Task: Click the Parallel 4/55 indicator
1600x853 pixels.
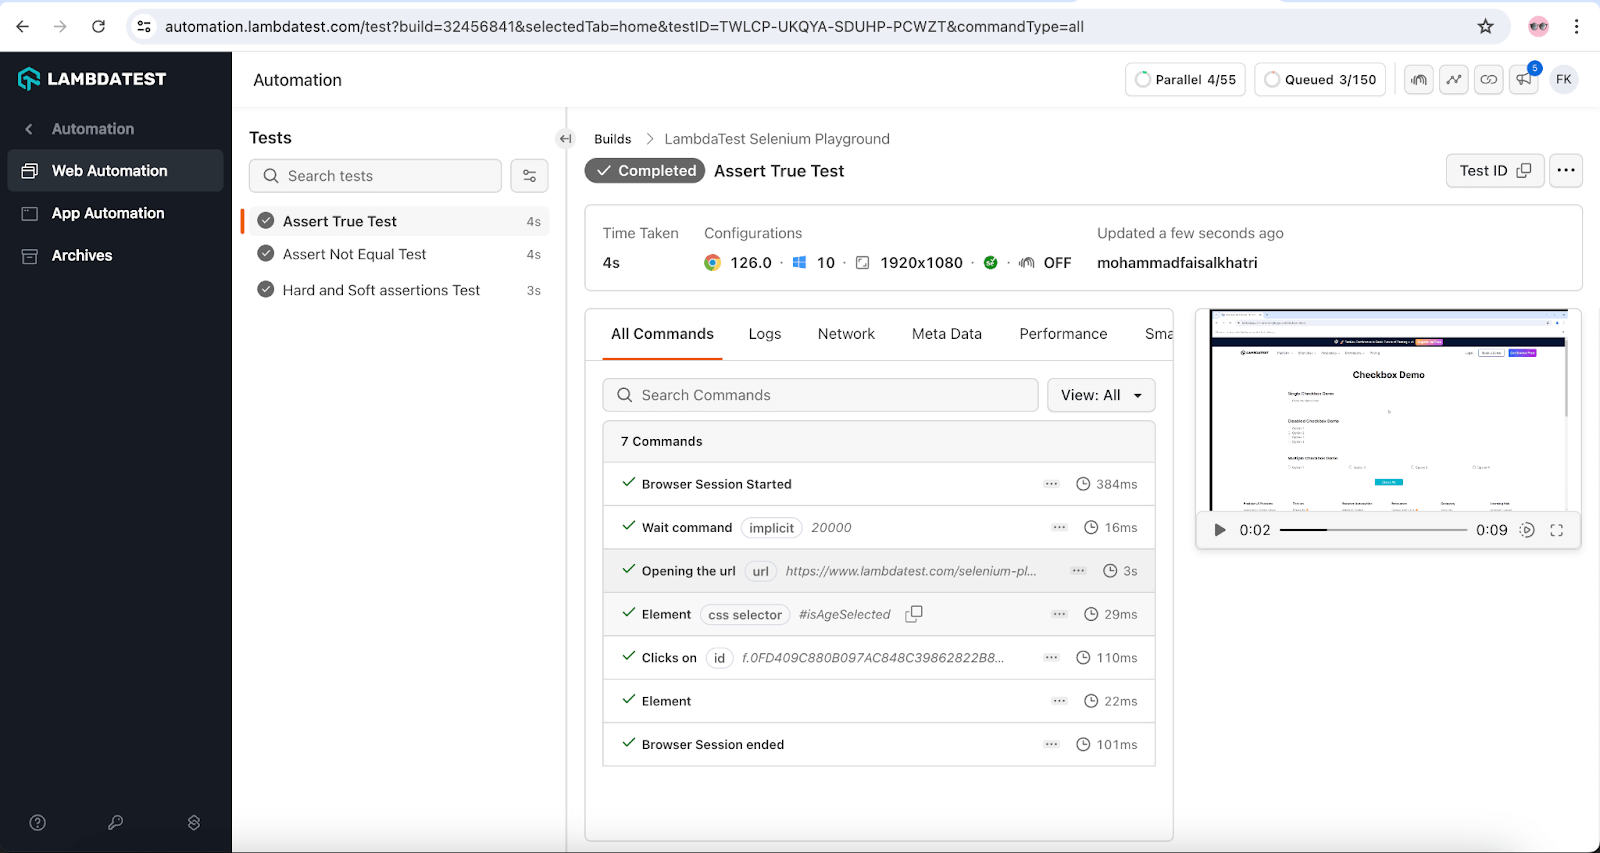Action: point(1185,80)
